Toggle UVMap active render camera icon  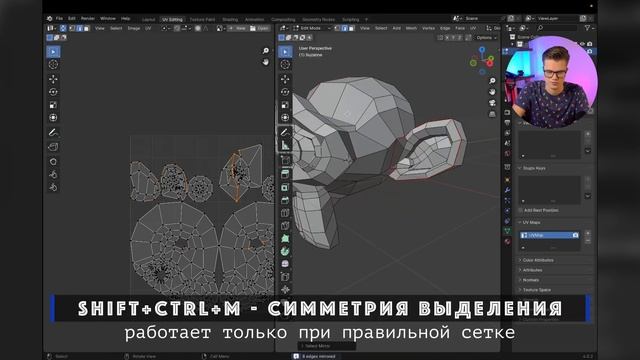(575, 236)
